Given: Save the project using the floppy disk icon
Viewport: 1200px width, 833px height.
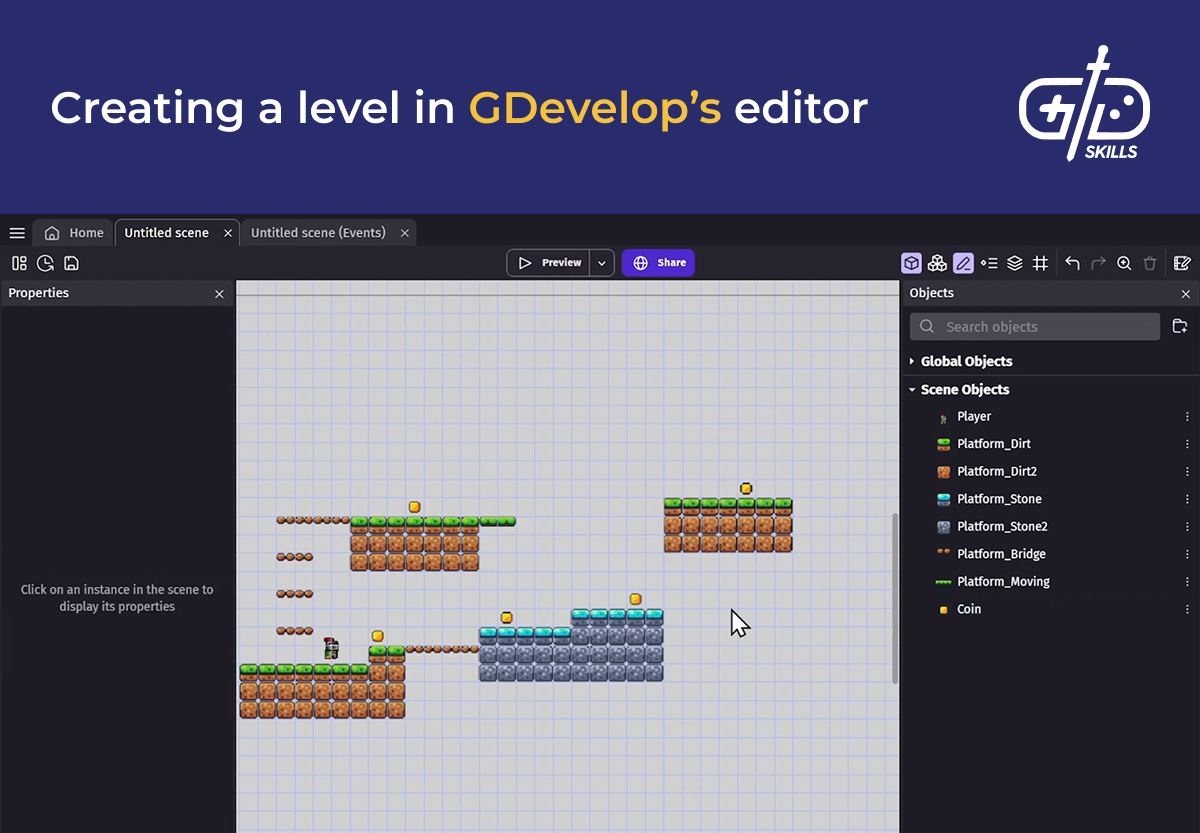Looking at the screenshot, I should (x=71, y=262).
